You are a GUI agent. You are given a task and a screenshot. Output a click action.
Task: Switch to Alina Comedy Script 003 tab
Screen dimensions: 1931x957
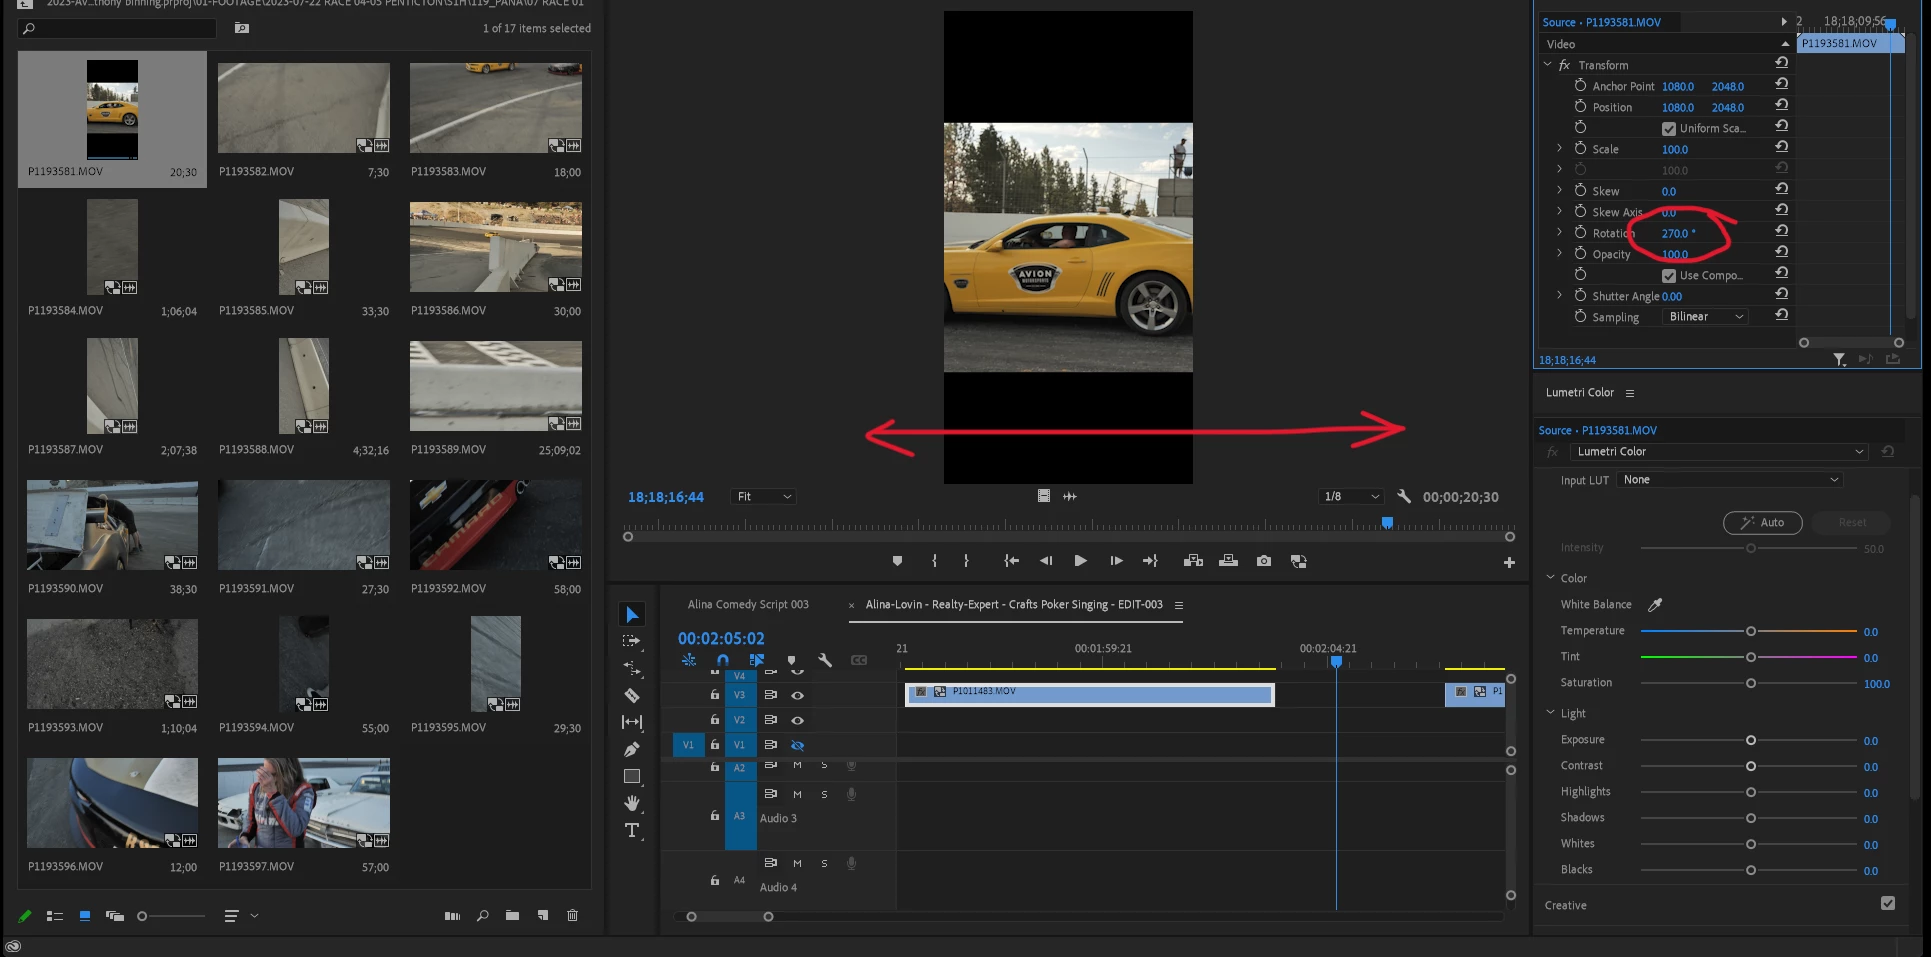pyautogui.click(x=748, y=605)
